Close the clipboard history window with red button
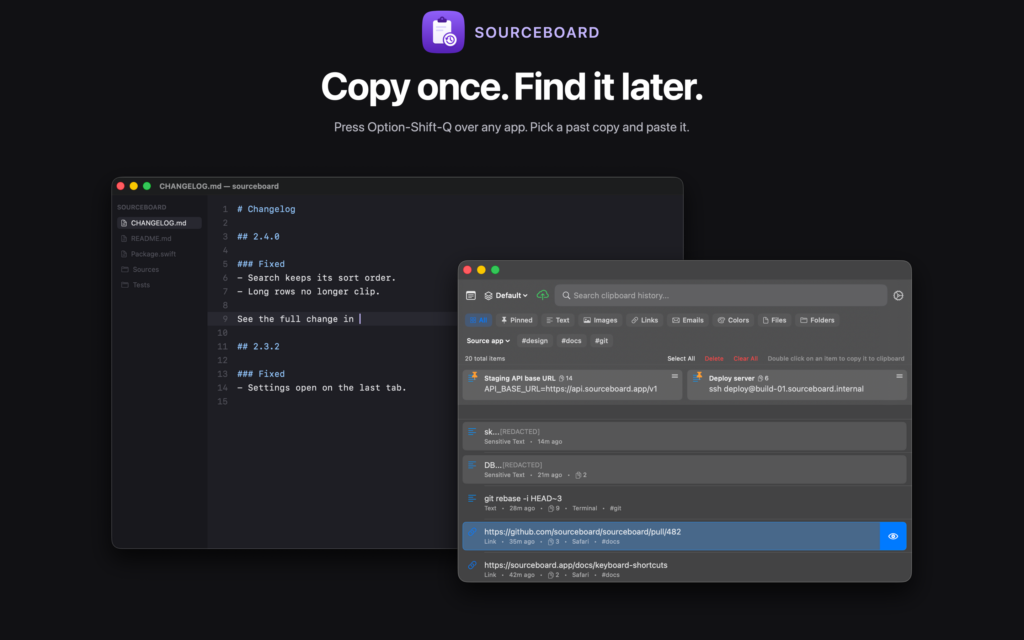 click(468, 270)
